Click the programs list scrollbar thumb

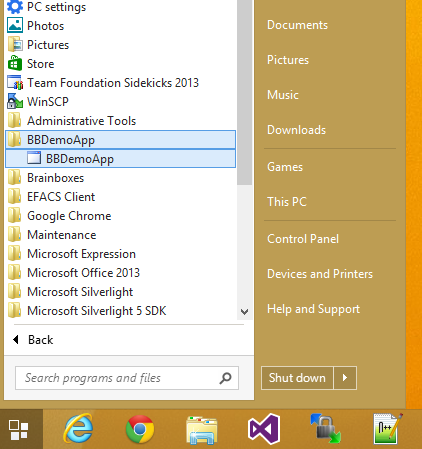244,92
